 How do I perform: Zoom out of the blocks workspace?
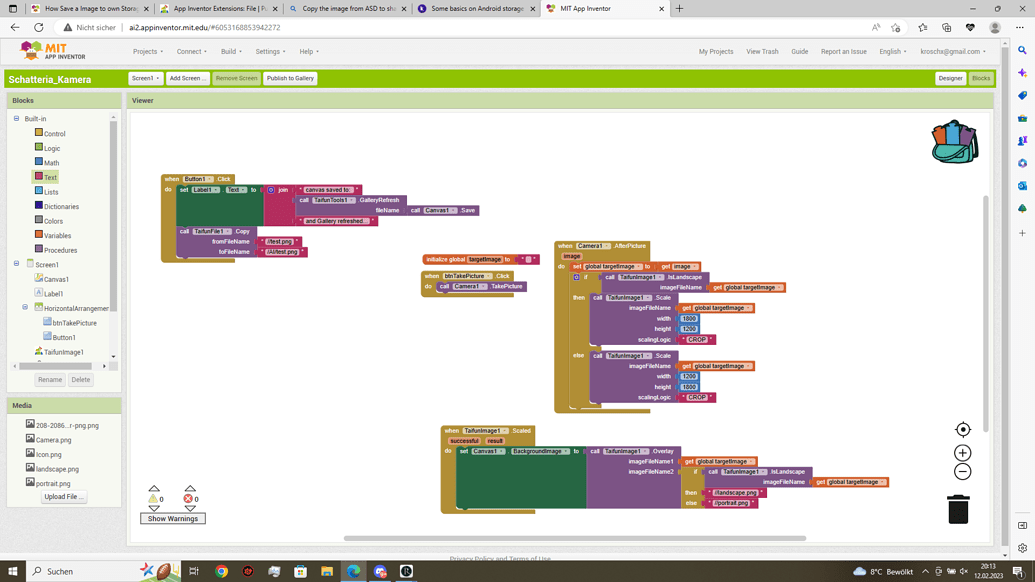(x=962, y=472)
